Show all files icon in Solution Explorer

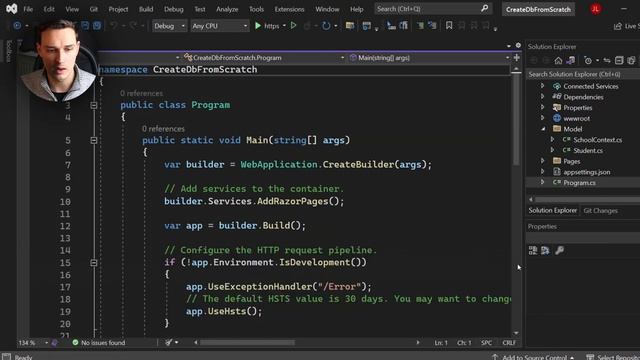pos(631,61)
